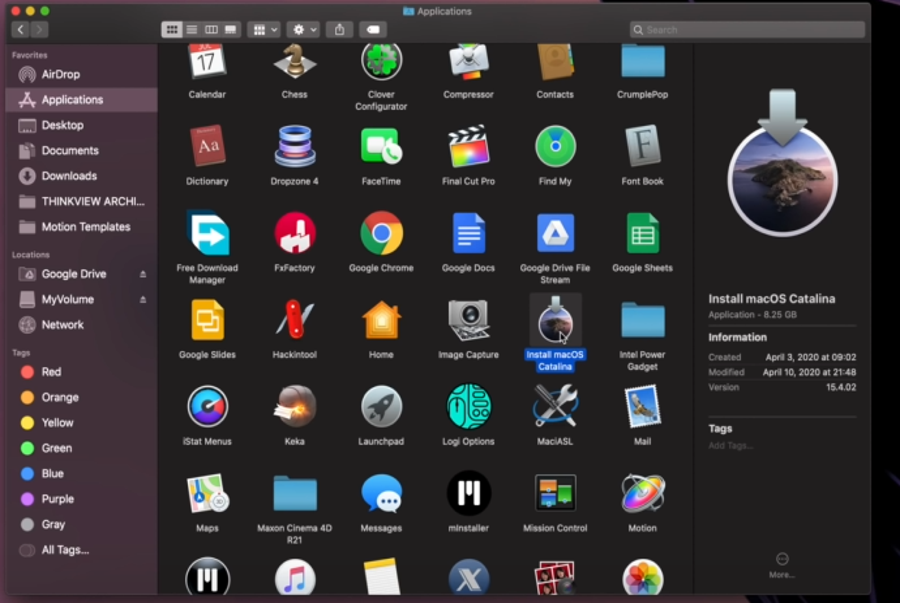Select the Mail app icon
Screen dimensions: 900x603
pyautogui.click(x=642, y=406)
